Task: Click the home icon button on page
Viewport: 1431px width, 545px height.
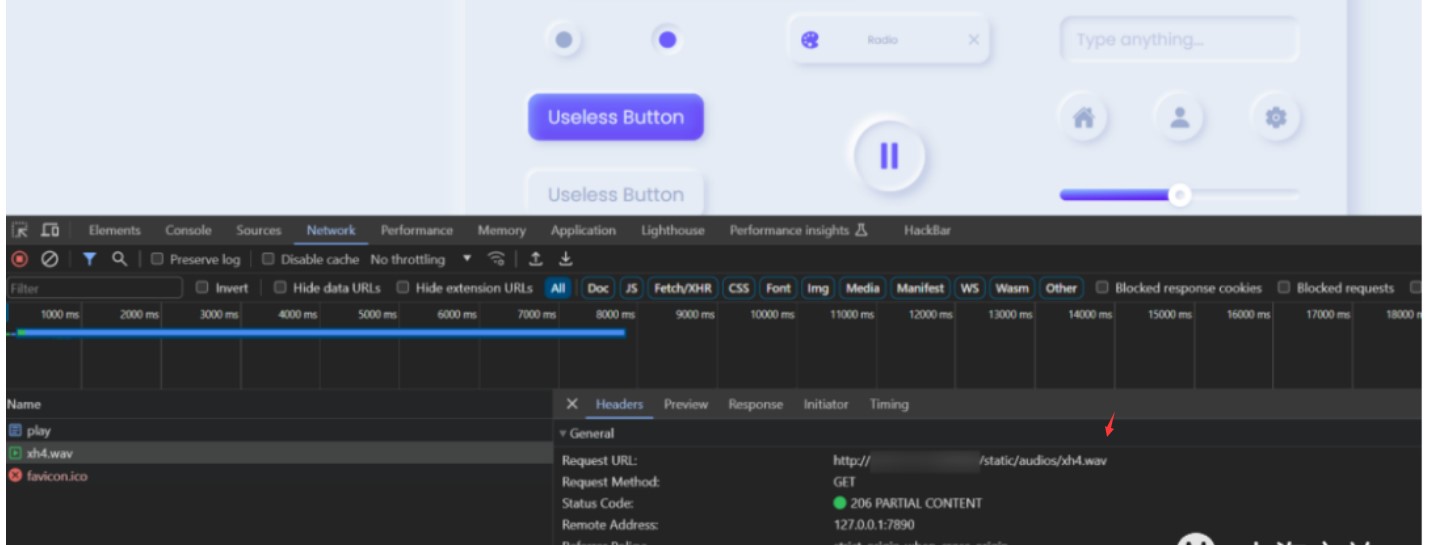Action: tap(1083, 118)
